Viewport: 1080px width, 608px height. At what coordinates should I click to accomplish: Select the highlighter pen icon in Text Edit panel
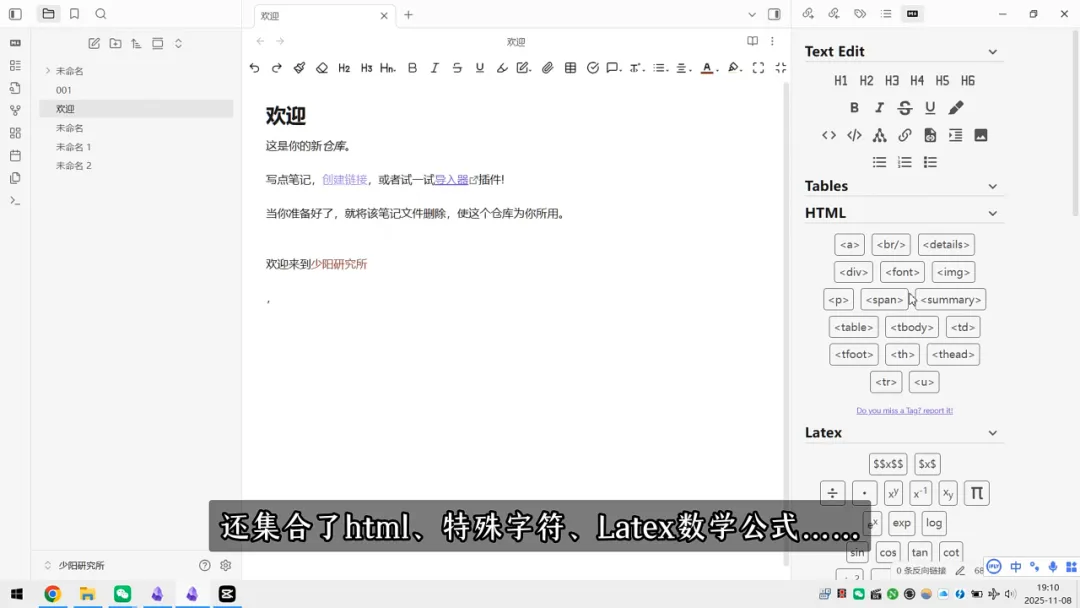point(956,107)
